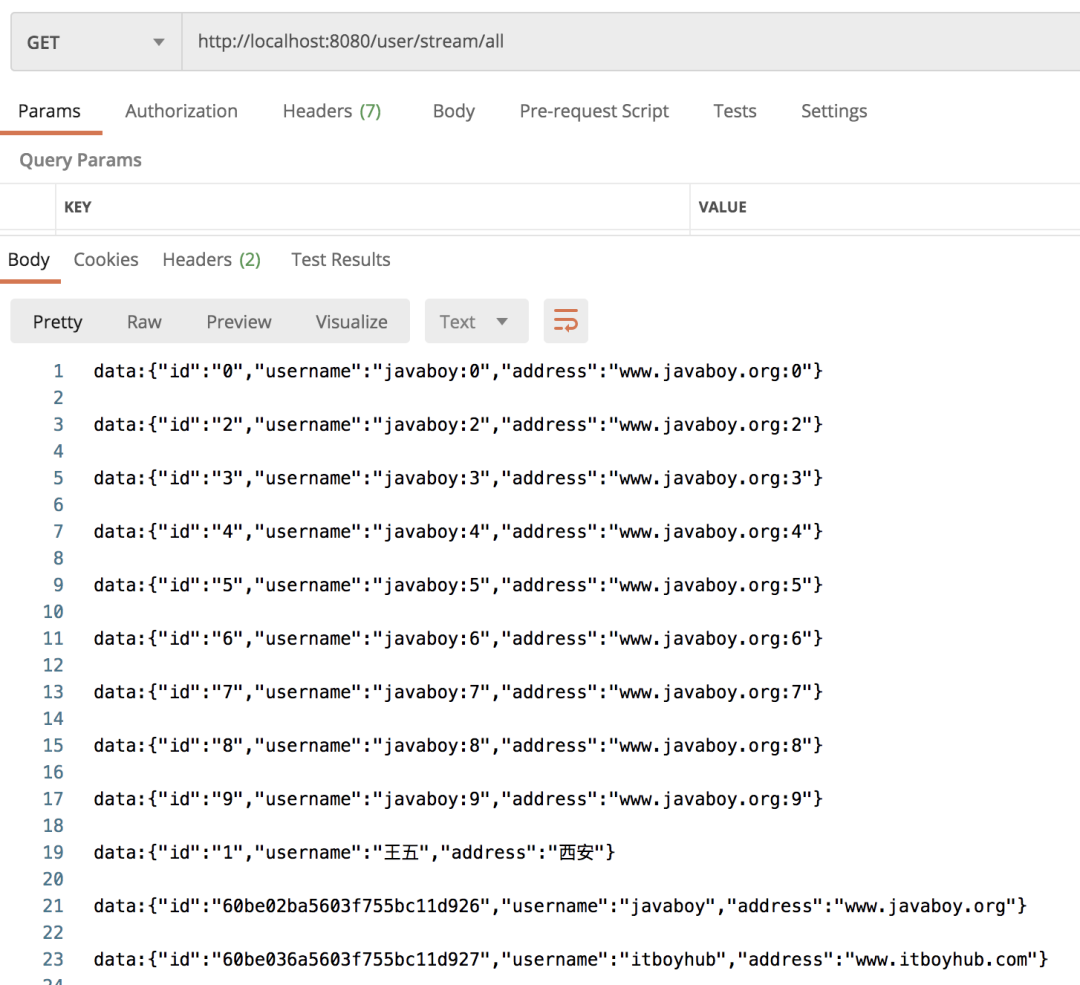Image resolution: width=1080 pixels, height=985 pixels.
Task: View response Headers (2) tab
Action: (211, 260)
